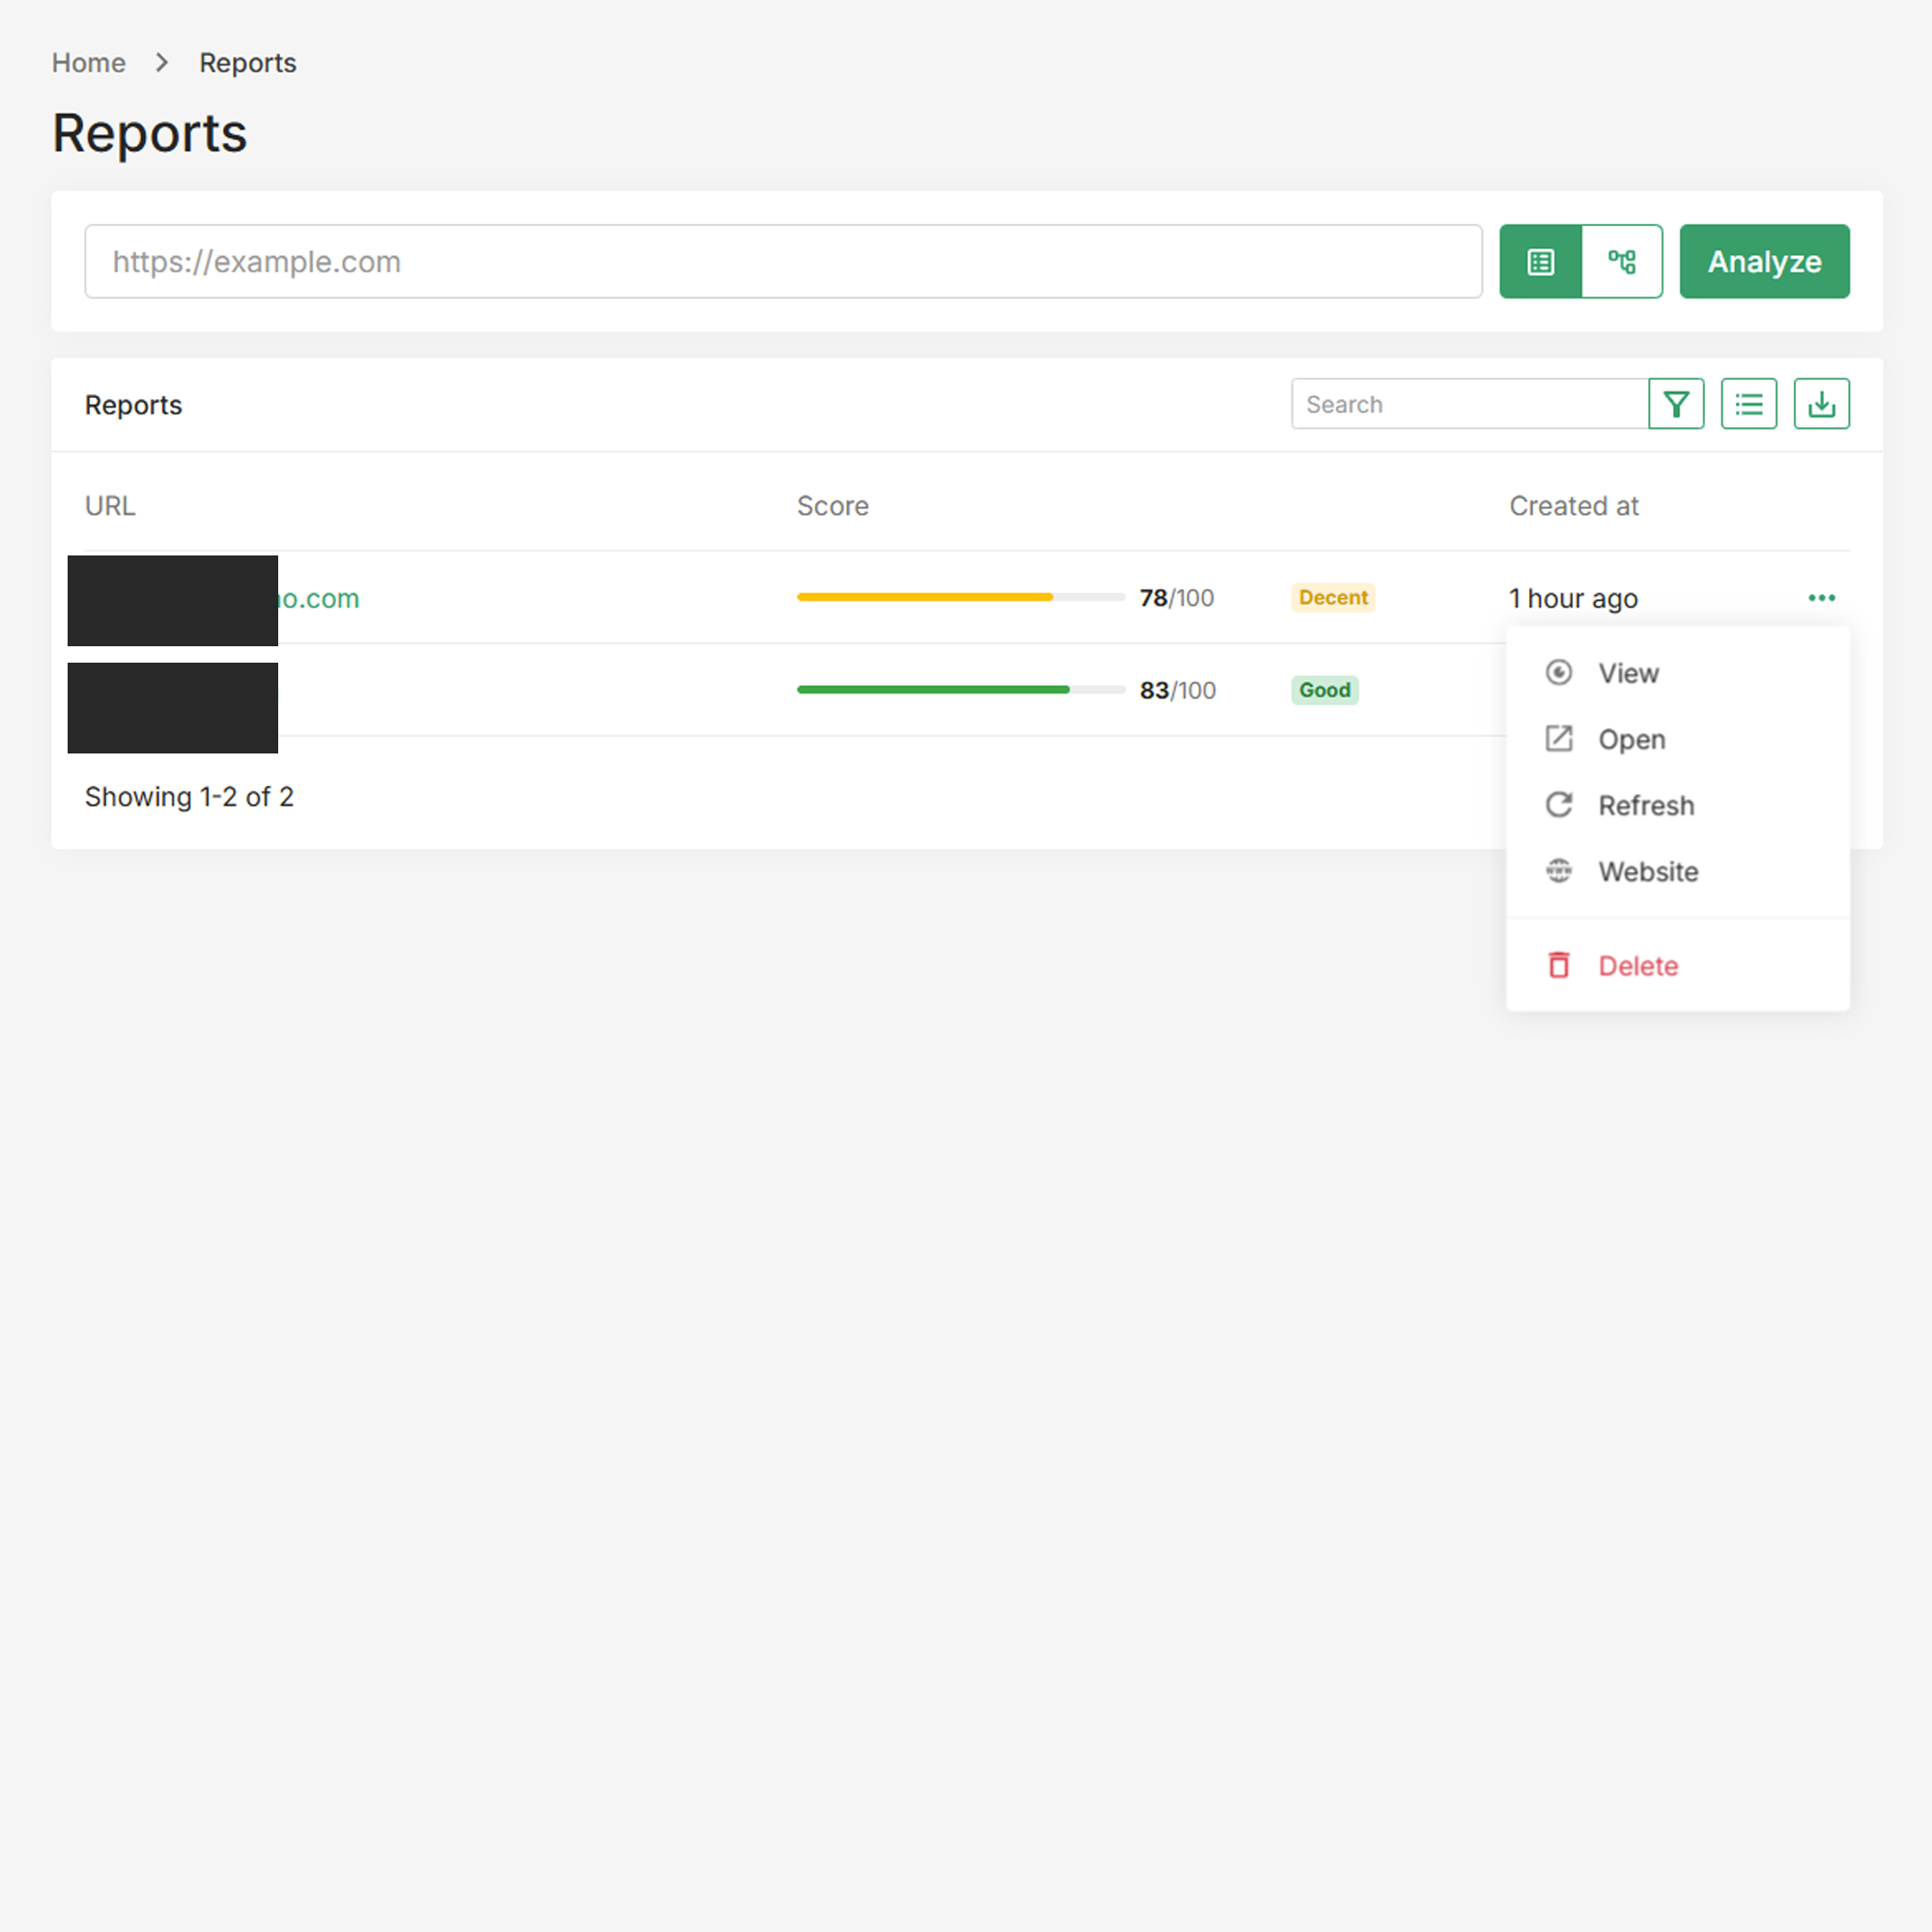The width and height of the screenshot is (1932, 1932).
Task: Choose Delete from the context menu
Action: pyautogui.click(x=1637, y=964)
